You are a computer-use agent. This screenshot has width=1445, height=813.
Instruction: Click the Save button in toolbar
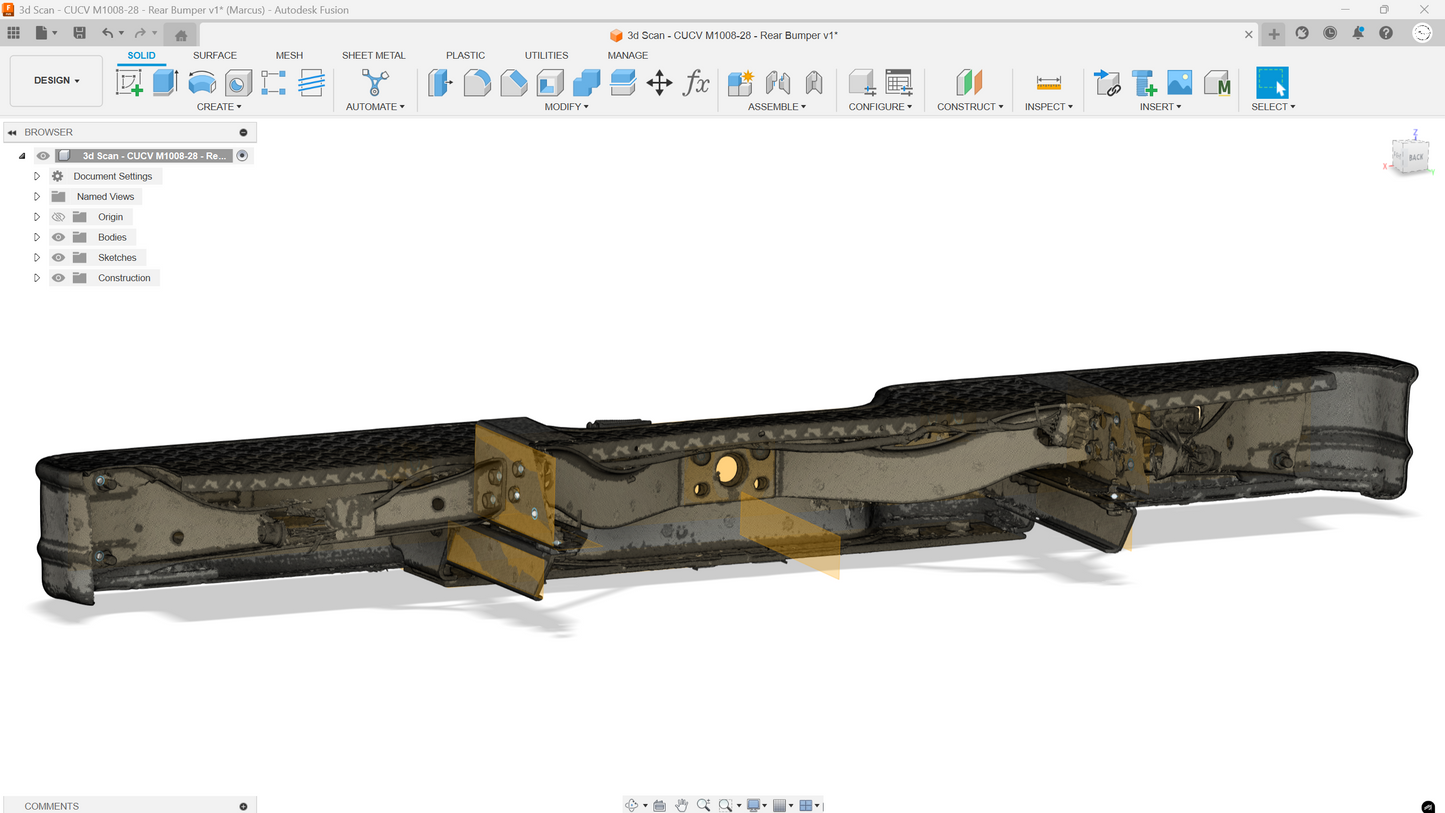point(80,33)
